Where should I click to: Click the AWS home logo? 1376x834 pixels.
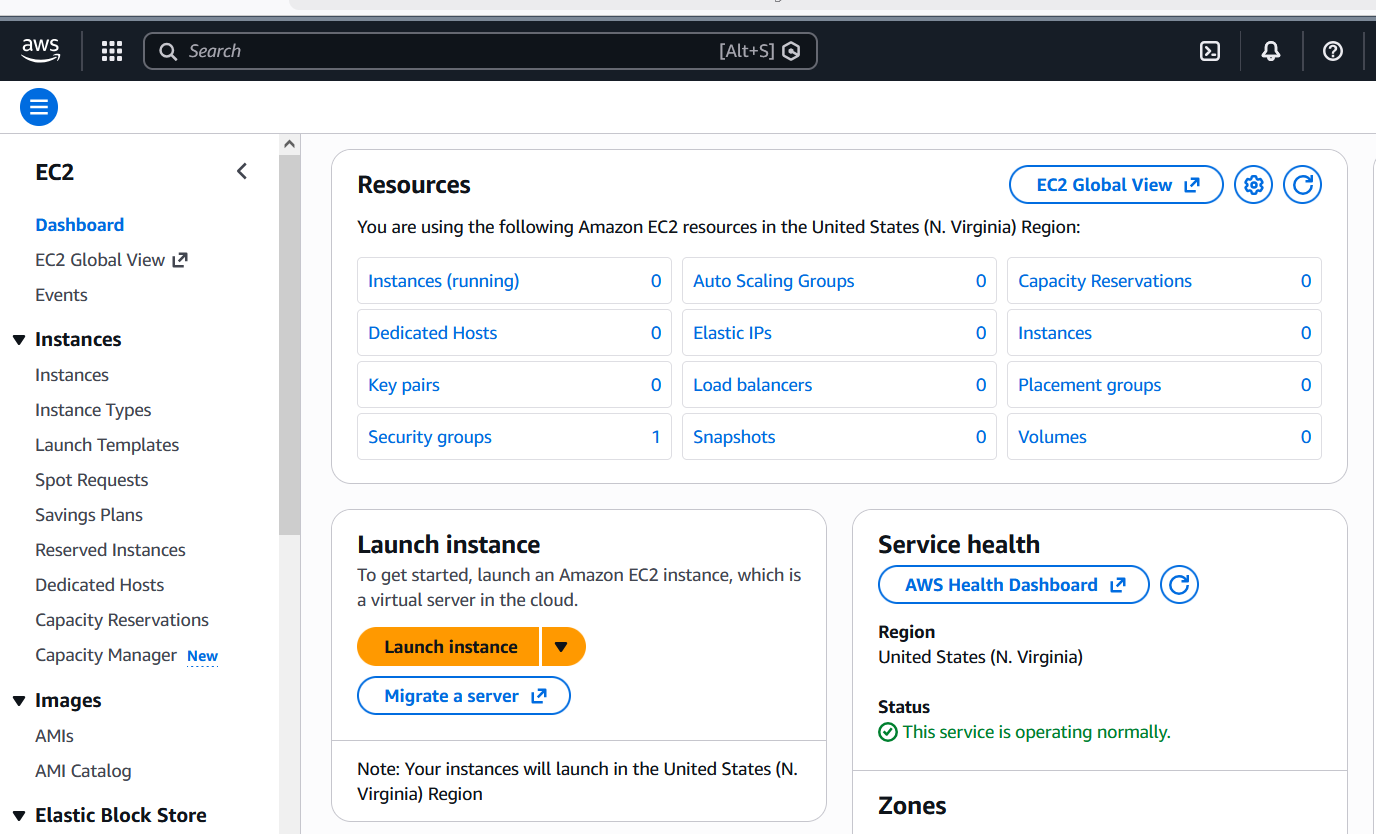click(x=40, y=50)
